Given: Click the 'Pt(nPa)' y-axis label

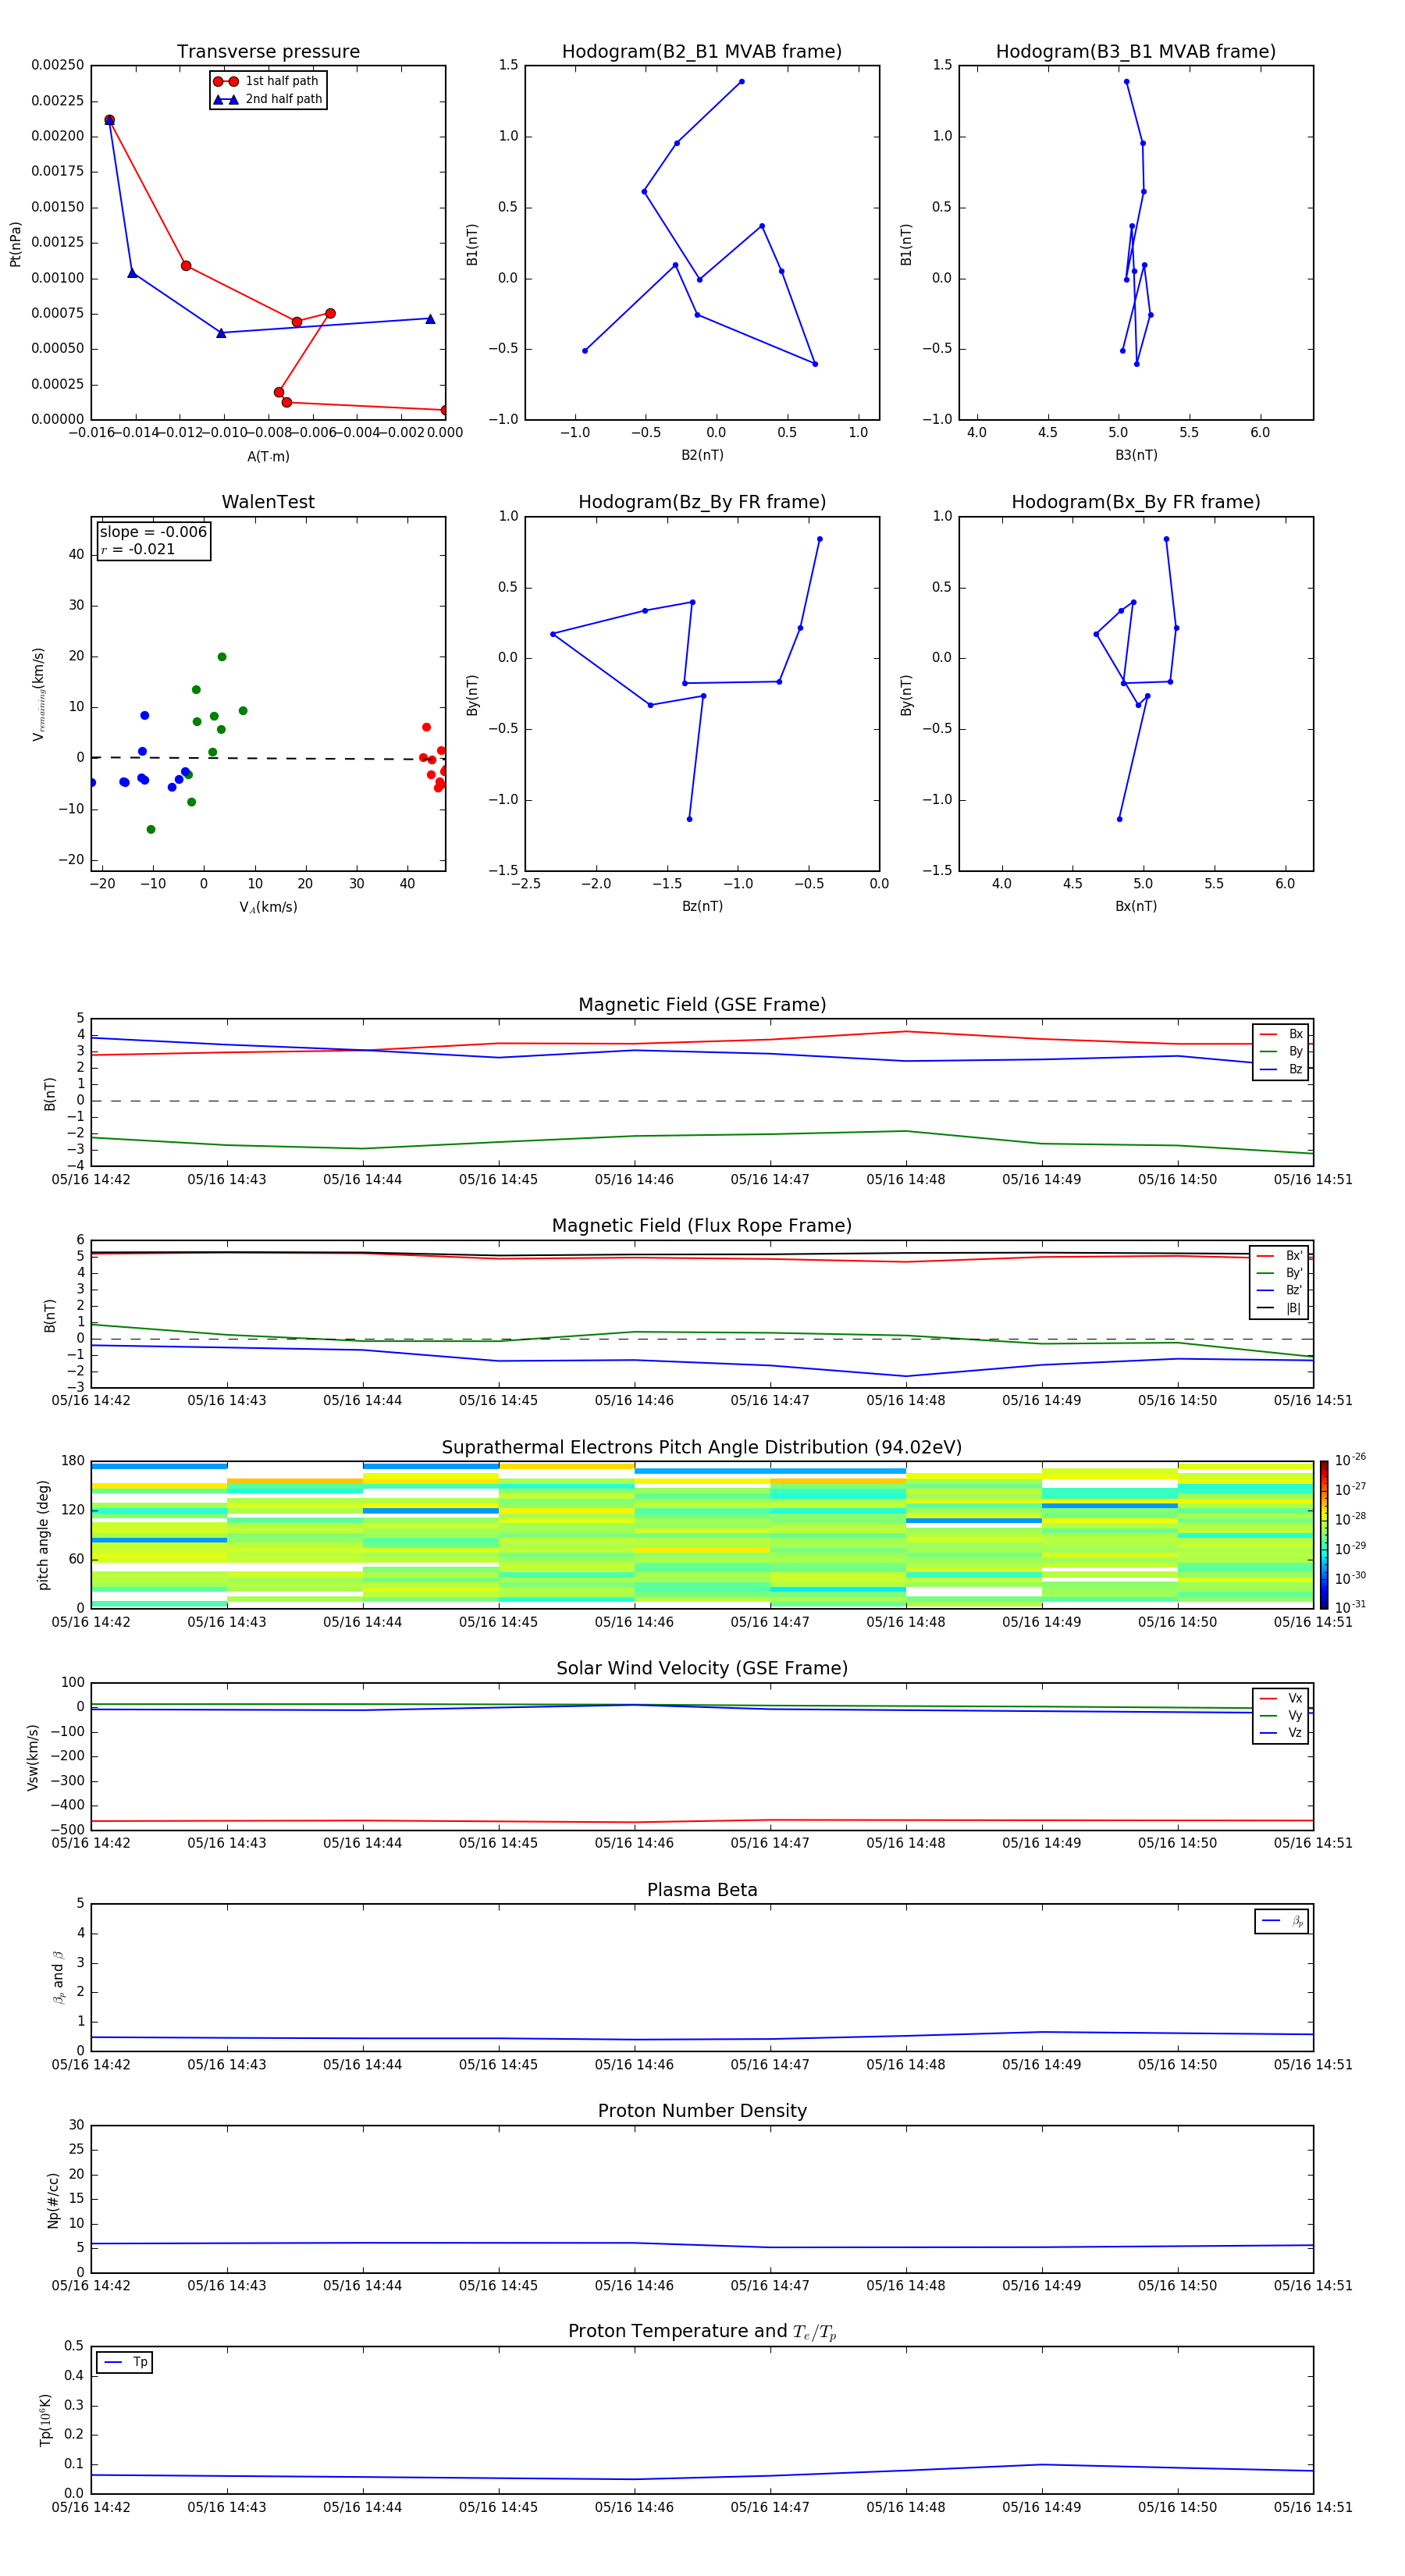Looking at the screenshot, I should (15, 244).
